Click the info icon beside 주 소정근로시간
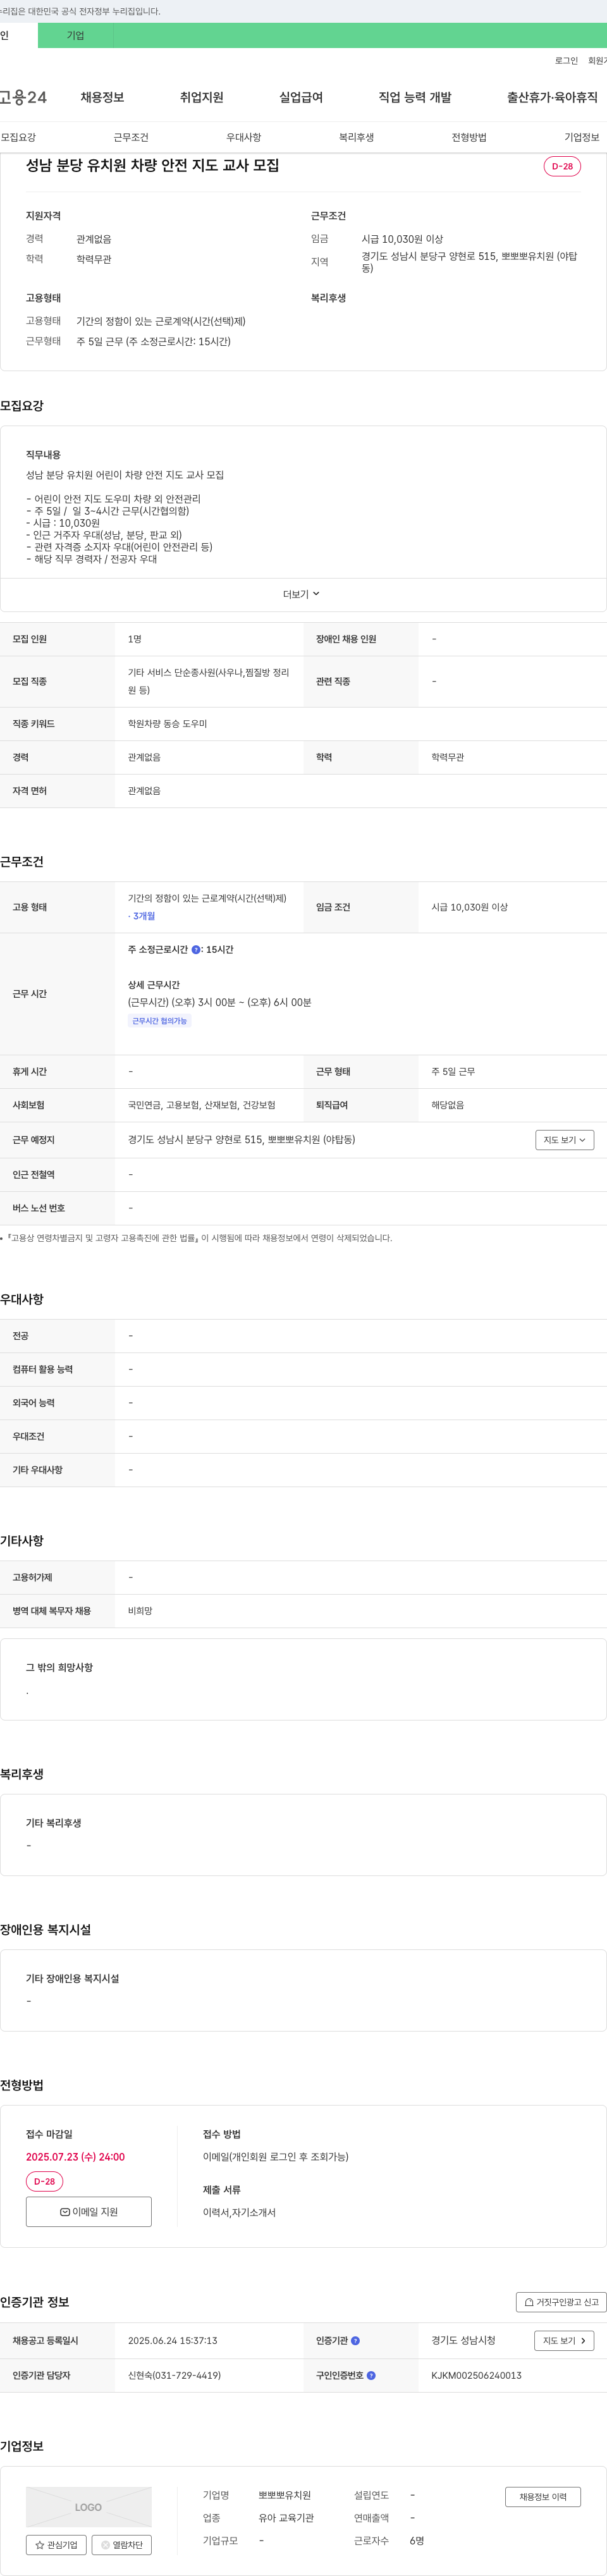The image size is (607, 2576). (196, 950)
